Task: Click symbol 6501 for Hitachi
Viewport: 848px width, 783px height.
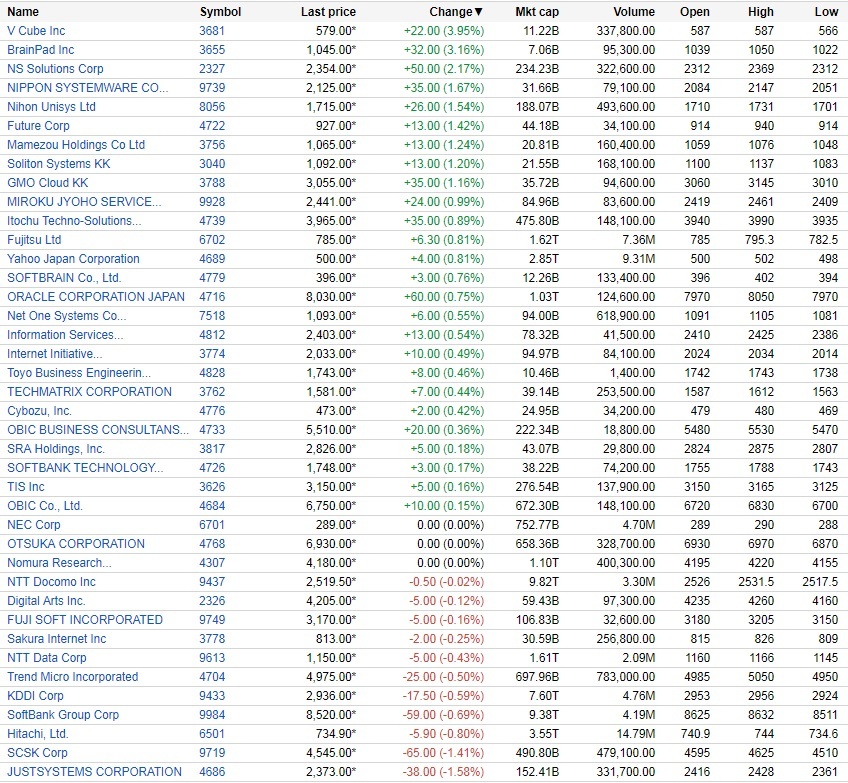Action: [212, 734]
